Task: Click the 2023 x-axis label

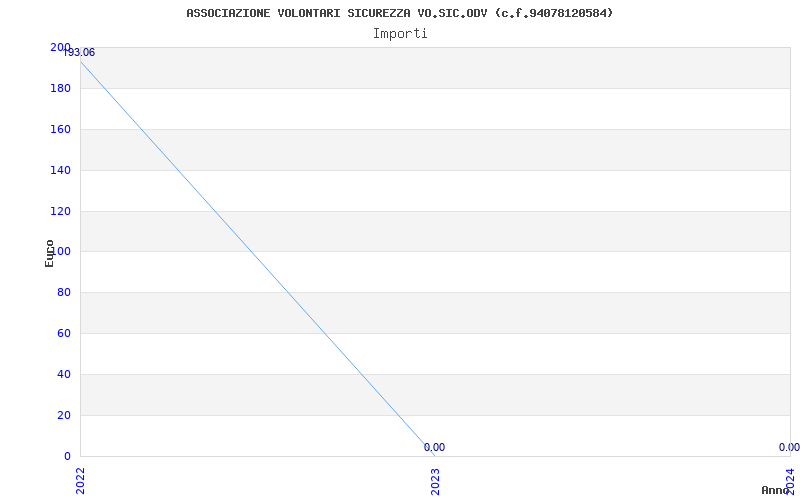Action: [x=435, y=482]
